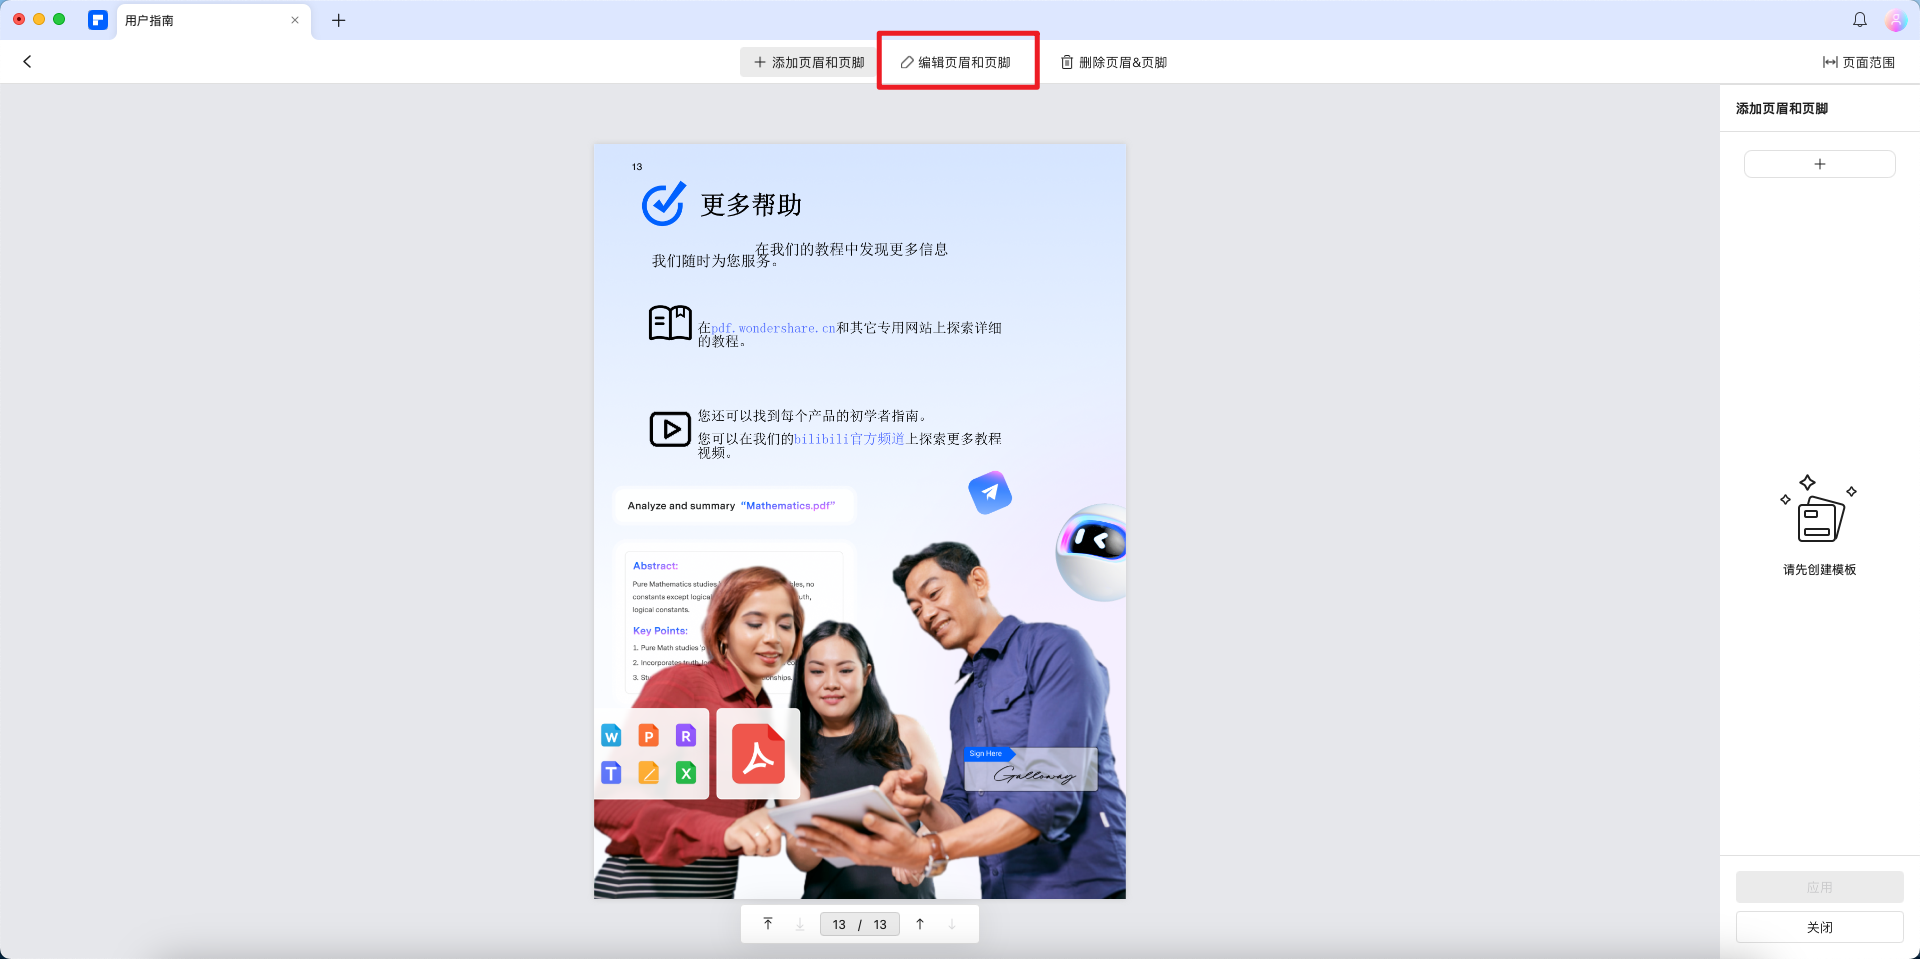Click the 应用 apply button
The height and width of the screenshot is (959, 1920).
click(x=1819, y=887)
